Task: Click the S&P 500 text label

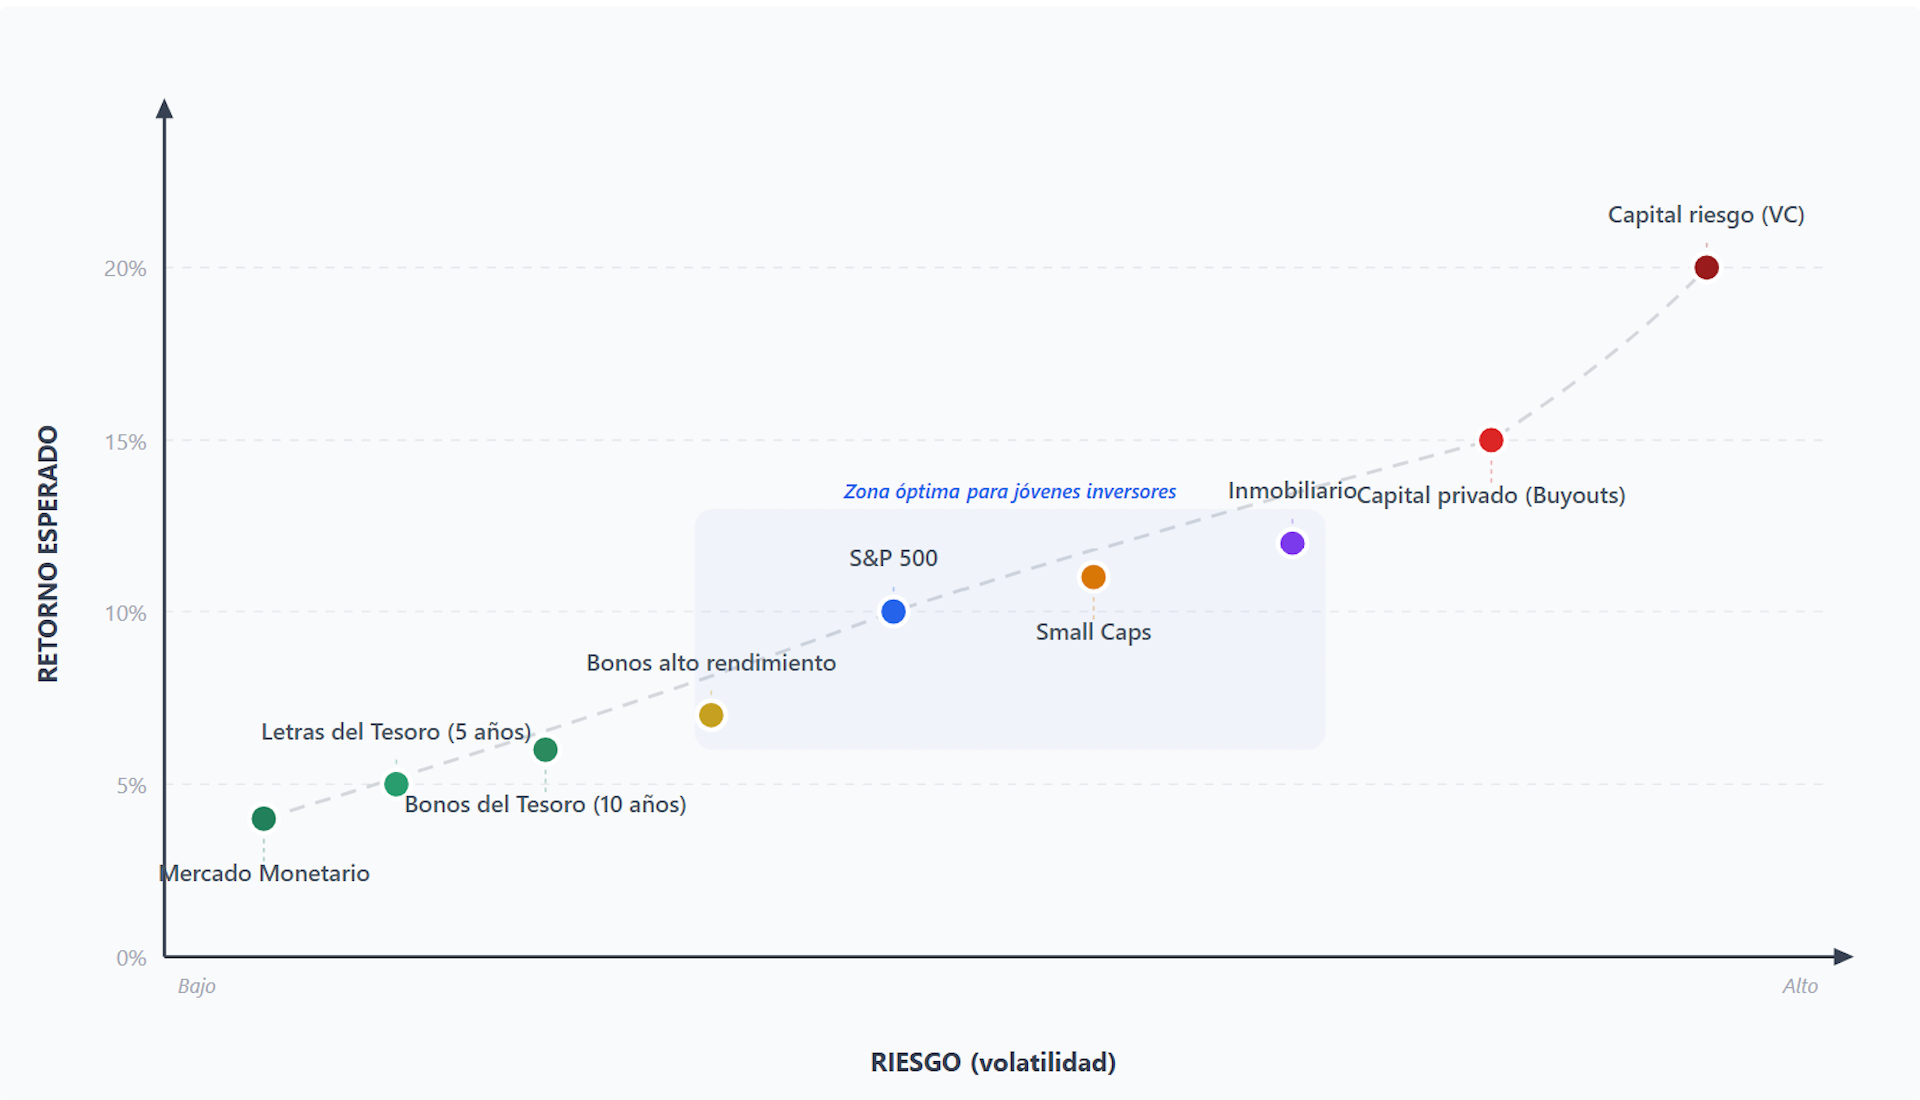Action: point(893,558)
